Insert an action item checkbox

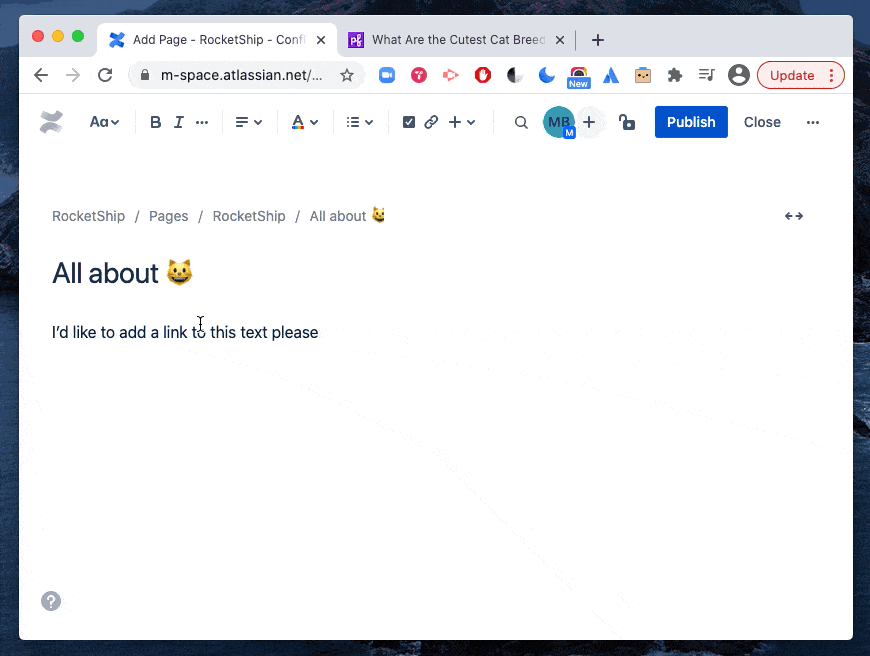click(408, 121)
